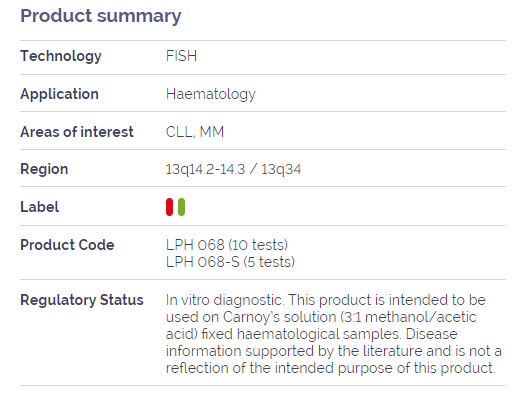The image size is (526, 398).
Task: Click LPH 068-S (5 tests) product code
Action: coord(230,262)
